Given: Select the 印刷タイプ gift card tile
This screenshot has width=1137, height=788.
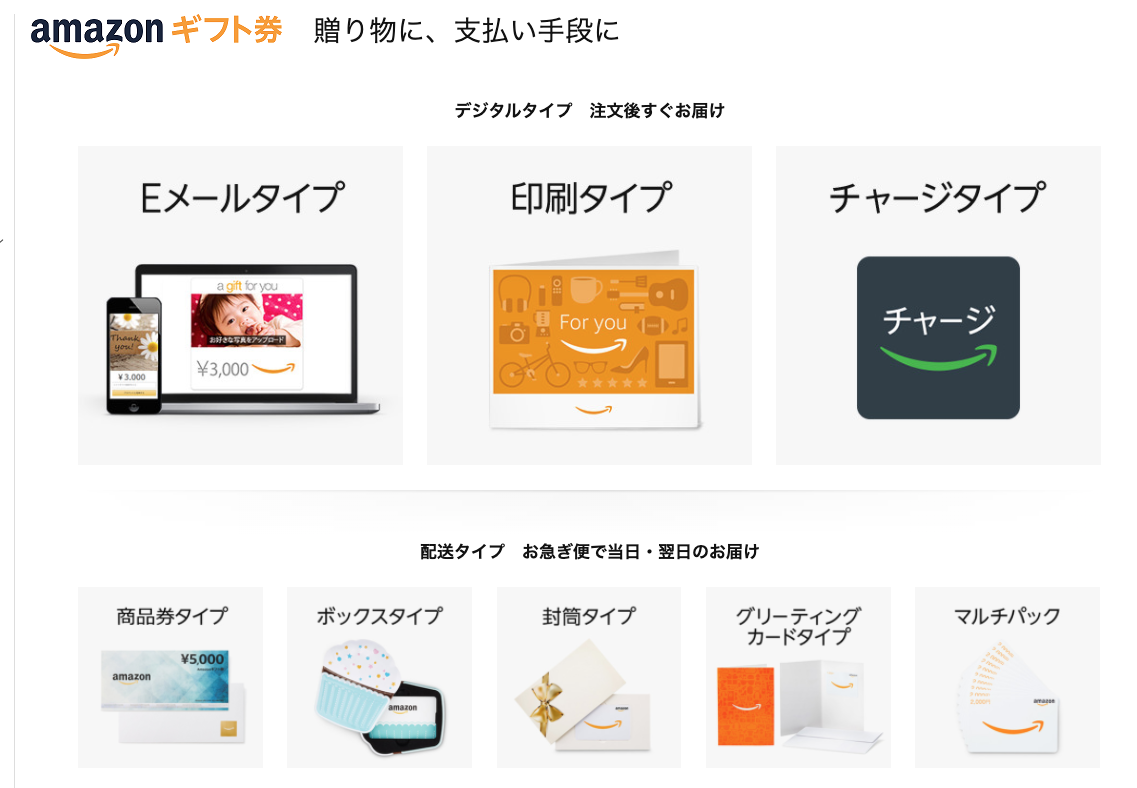Looking at the screenshot, I should tap(589, 305).
